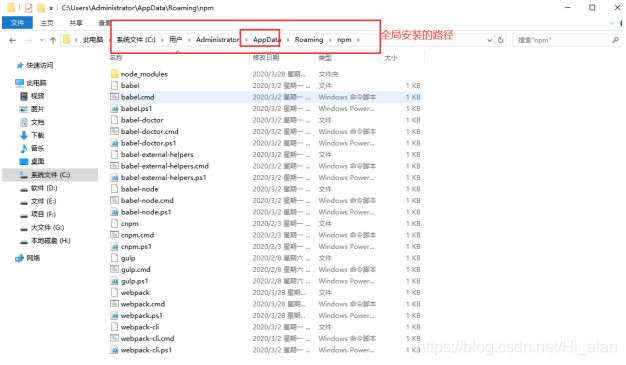Select 系统文件 (C:) drive in sidebar
Image resolution: width=626 pixels, height=365 pixels.
coord(50,175)
